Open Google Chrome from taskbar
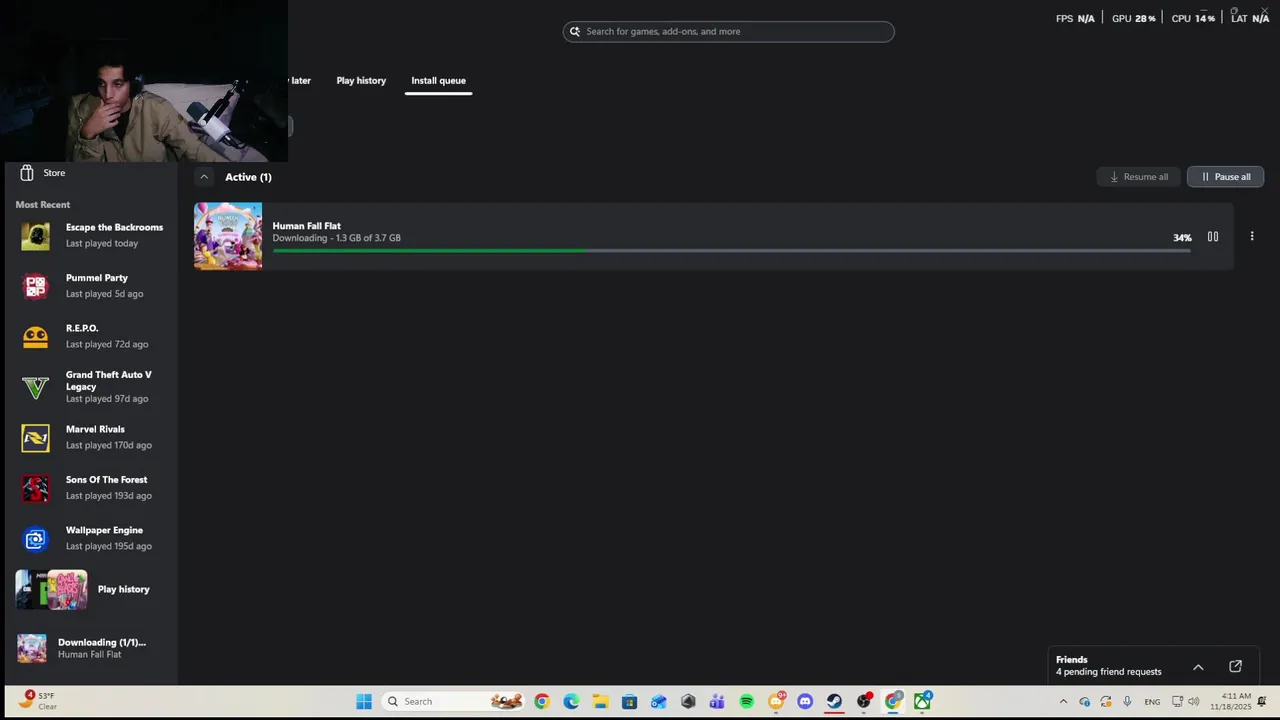This screenshot has height=720, width=1280. click(542, 701)
